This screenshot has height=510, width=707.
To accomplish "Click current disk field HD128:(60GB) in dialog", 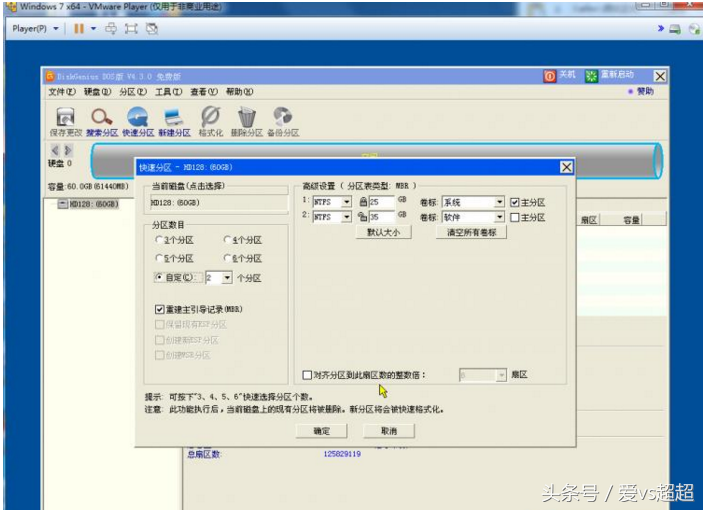I will click(218, 203).
